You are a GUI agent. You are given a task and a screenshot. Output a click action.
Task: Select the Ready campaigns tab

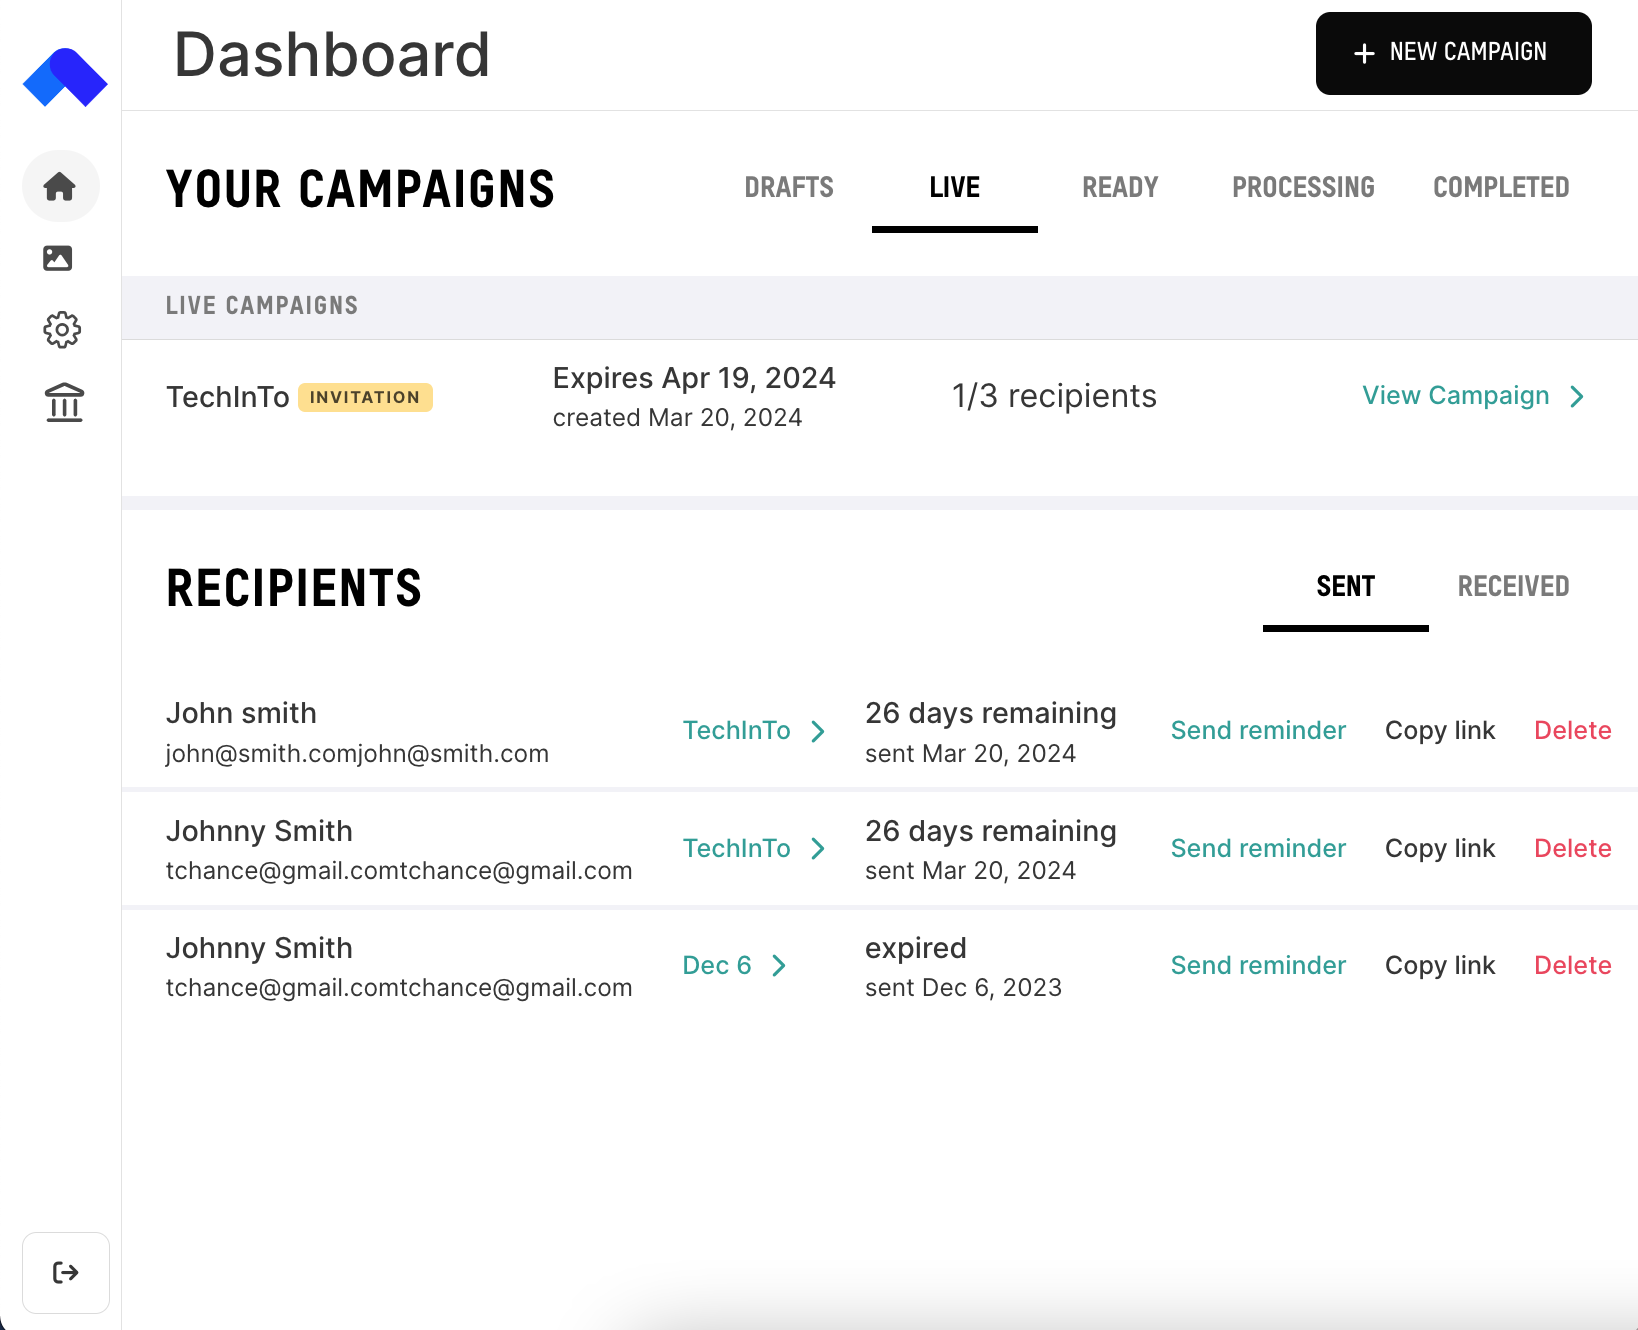(x=1120, y=187)
